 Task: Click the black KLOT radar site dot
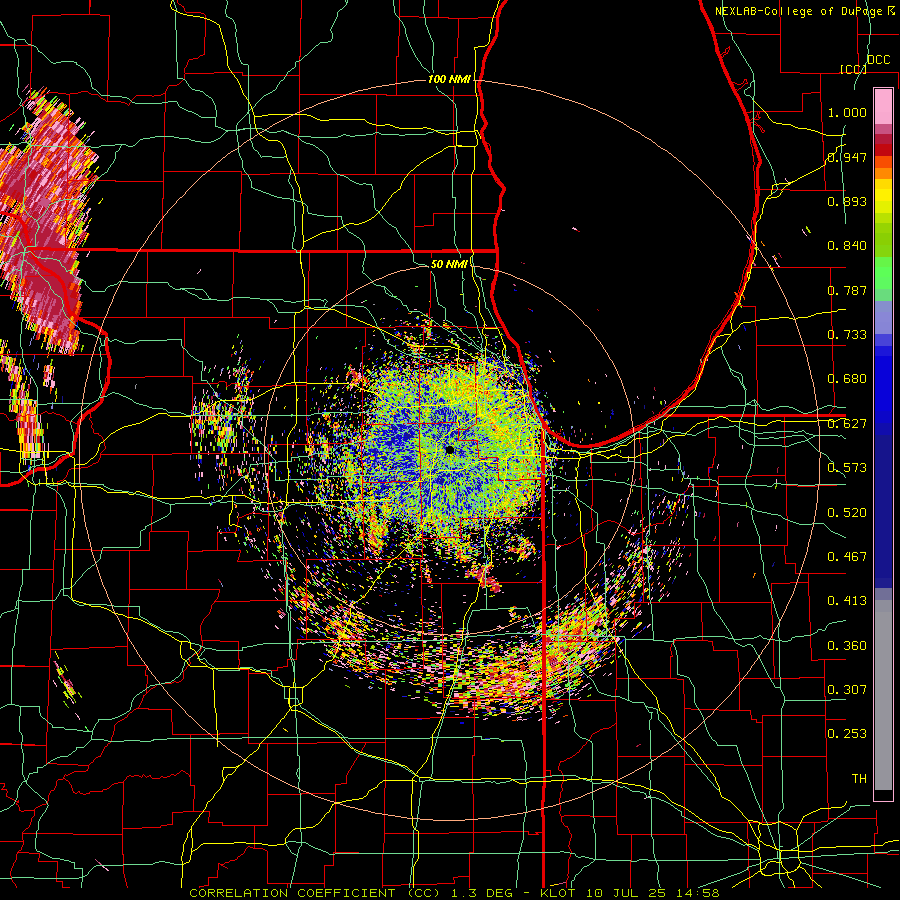click(450, 450)
